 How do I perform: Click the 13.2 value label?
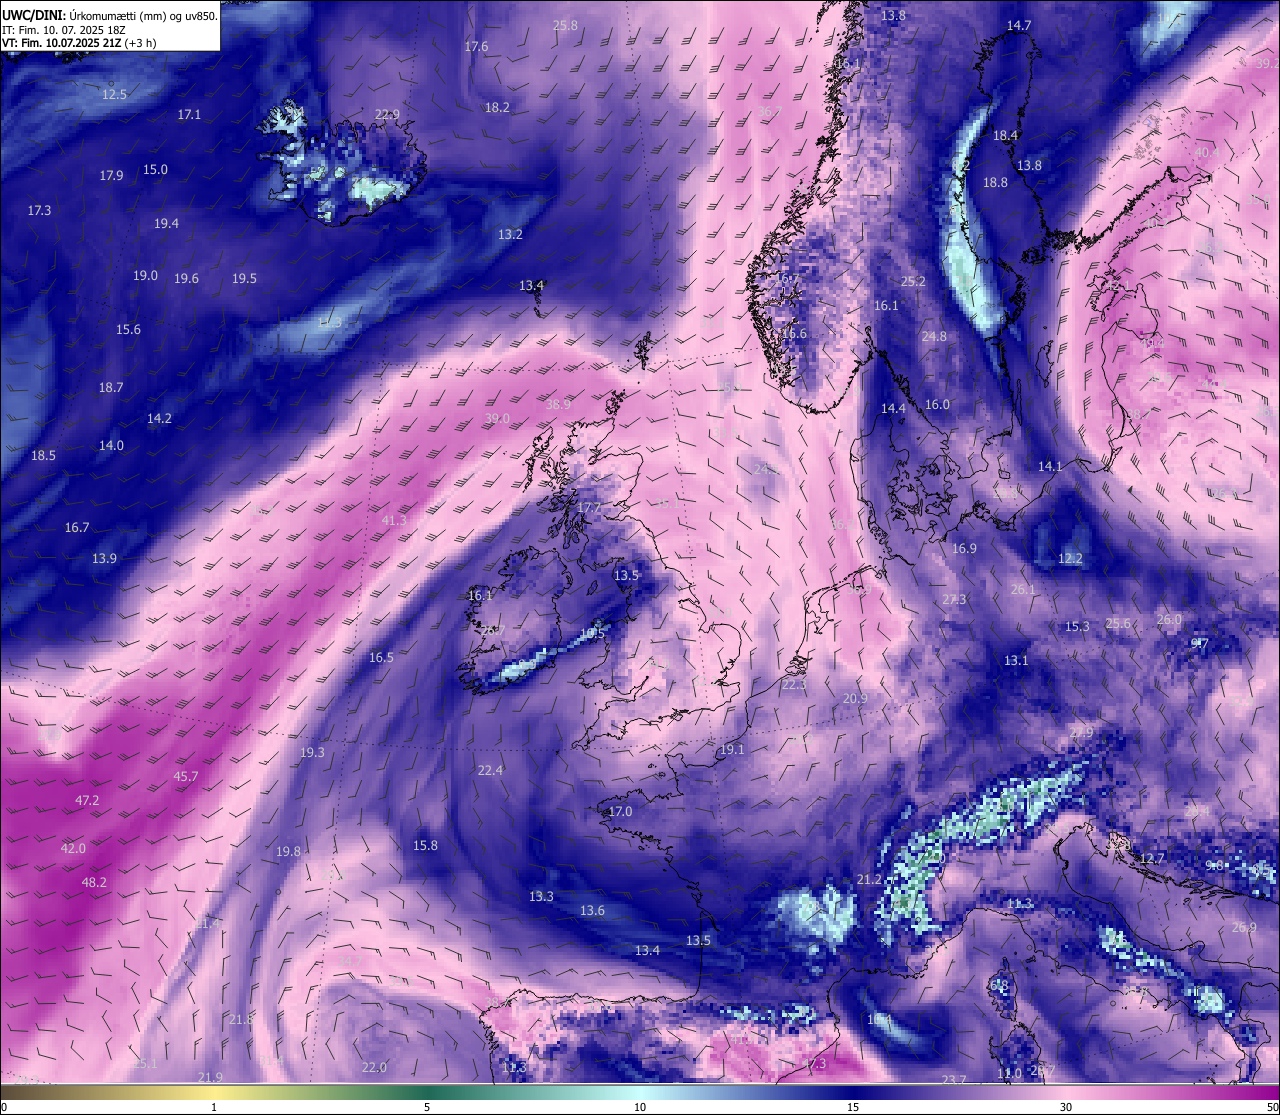pos(510,234)
